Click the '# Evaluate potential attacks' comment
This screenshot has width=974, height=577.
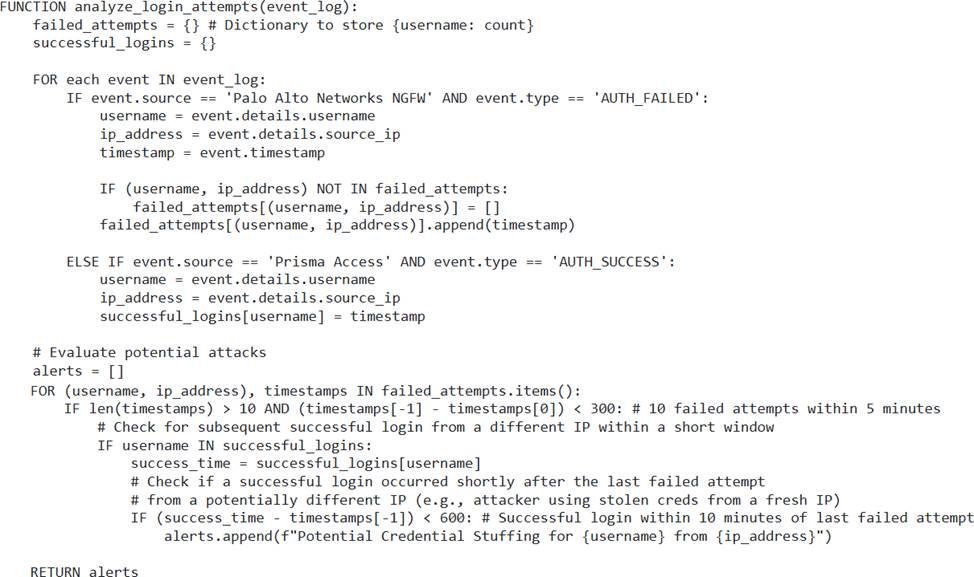(x=149, y=352)
